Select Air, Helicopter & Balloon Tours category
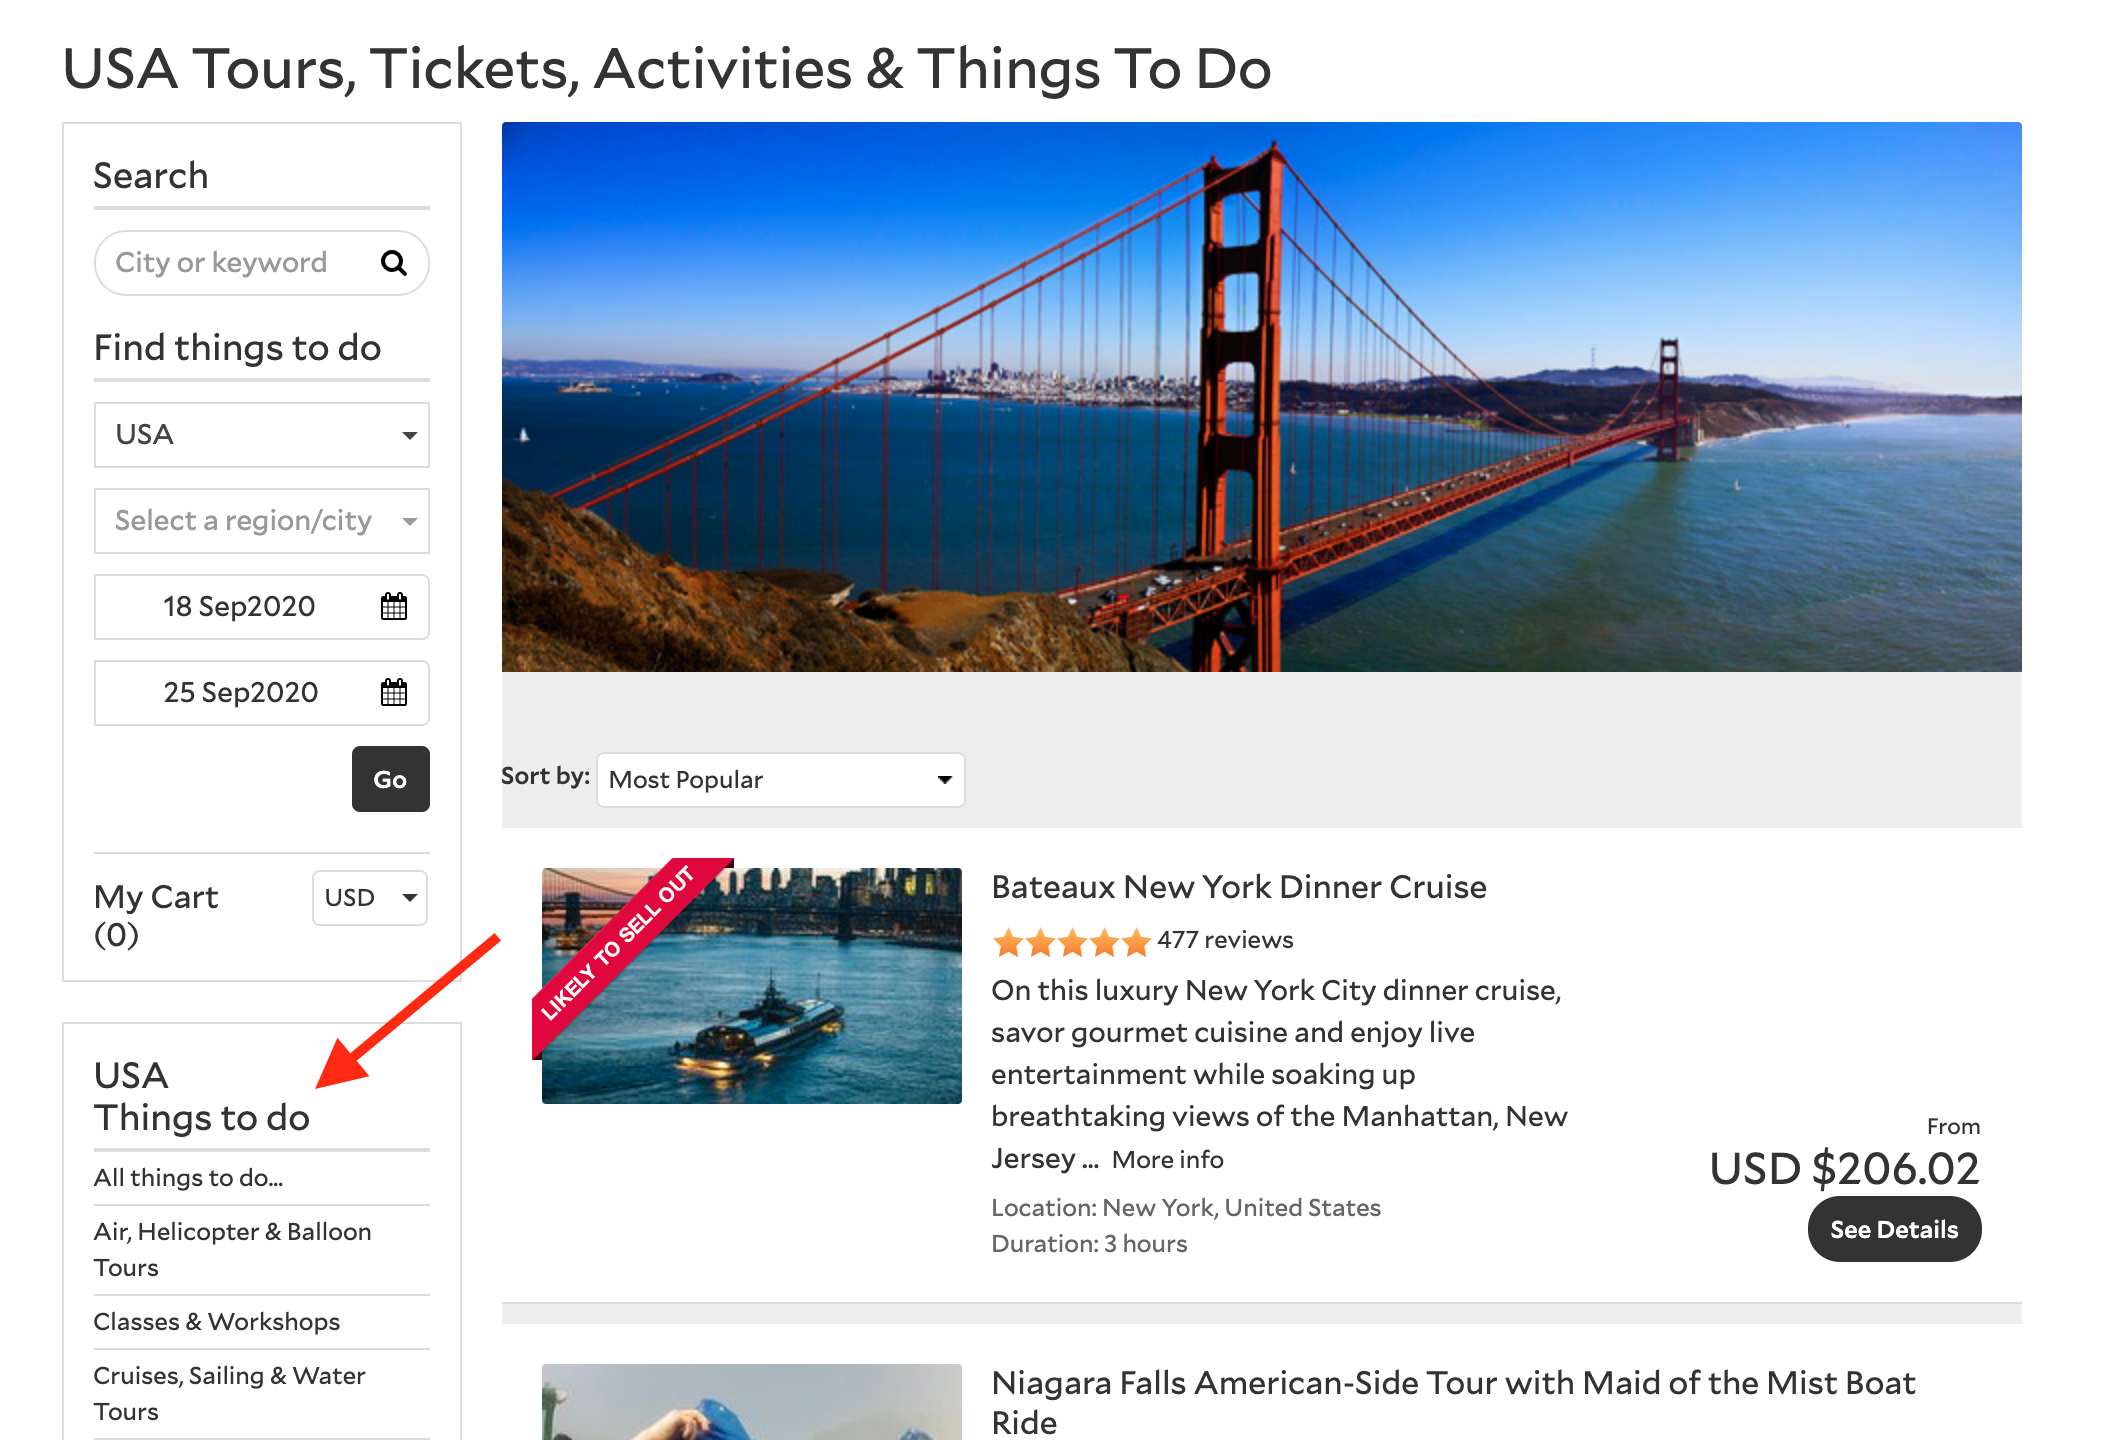Screen dimensions: 2128x1440 233,1249
